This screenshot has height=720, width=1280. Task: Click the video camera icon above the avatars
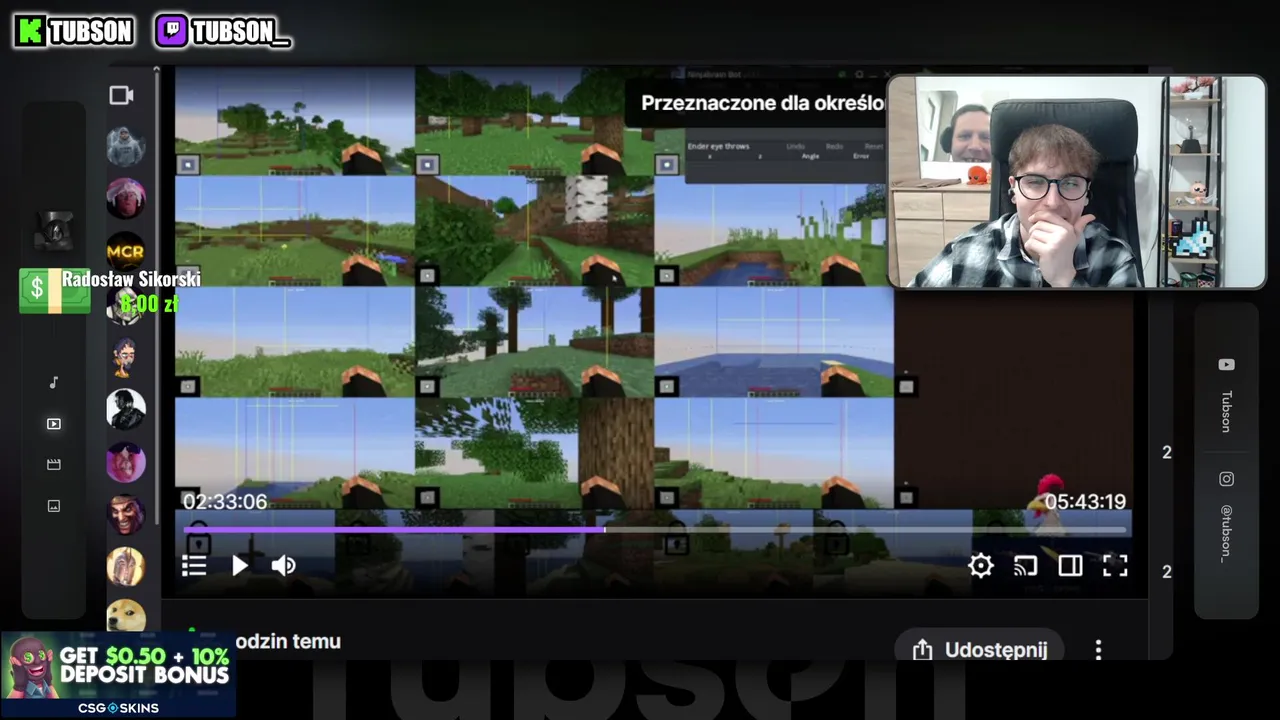tap(121, 95)
